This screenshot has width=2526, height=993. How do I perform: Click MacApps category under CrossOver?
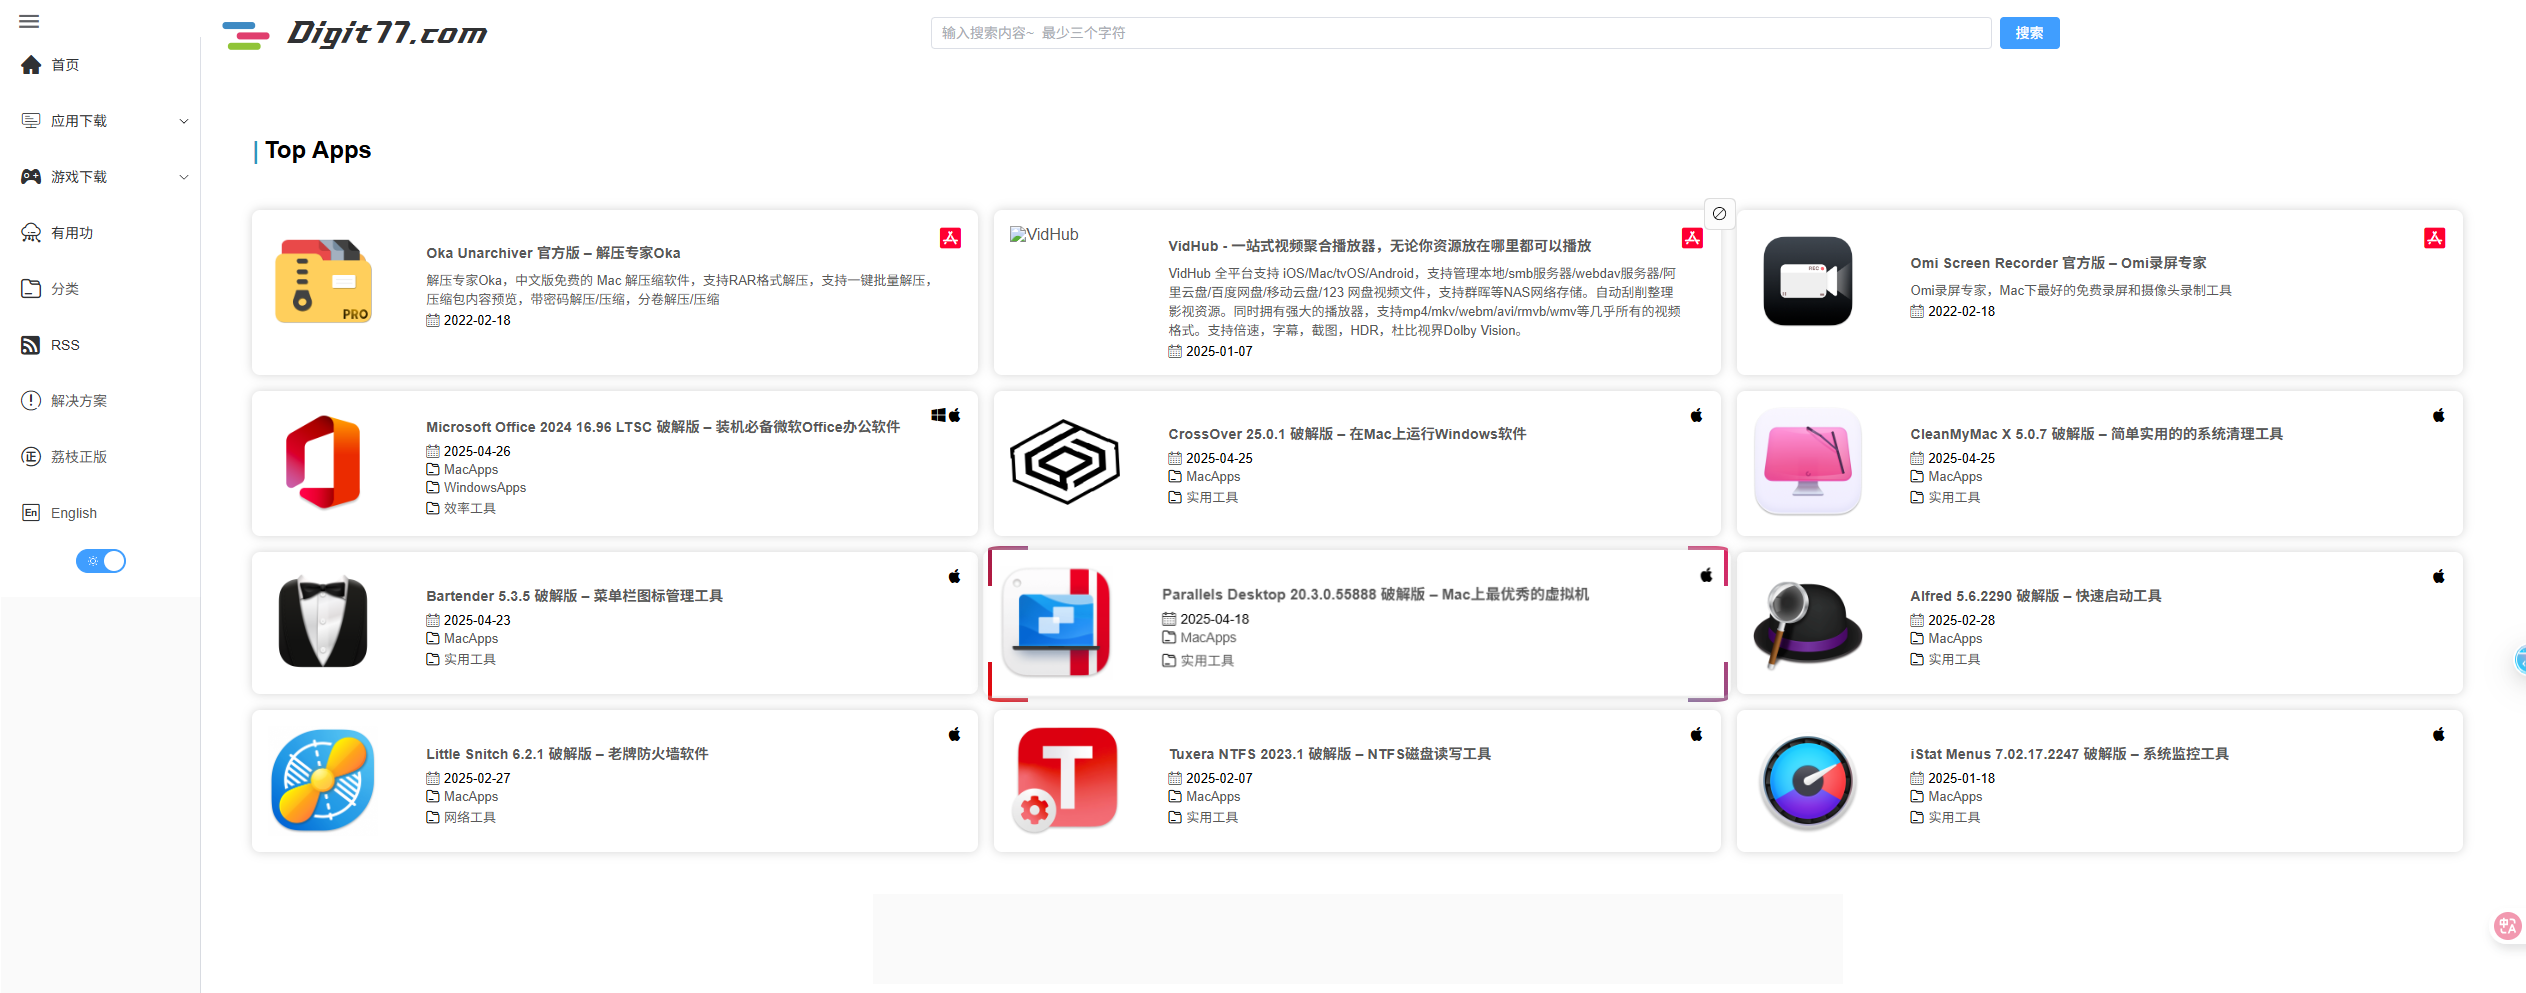pyautogui.click(x=1213, y=477)
